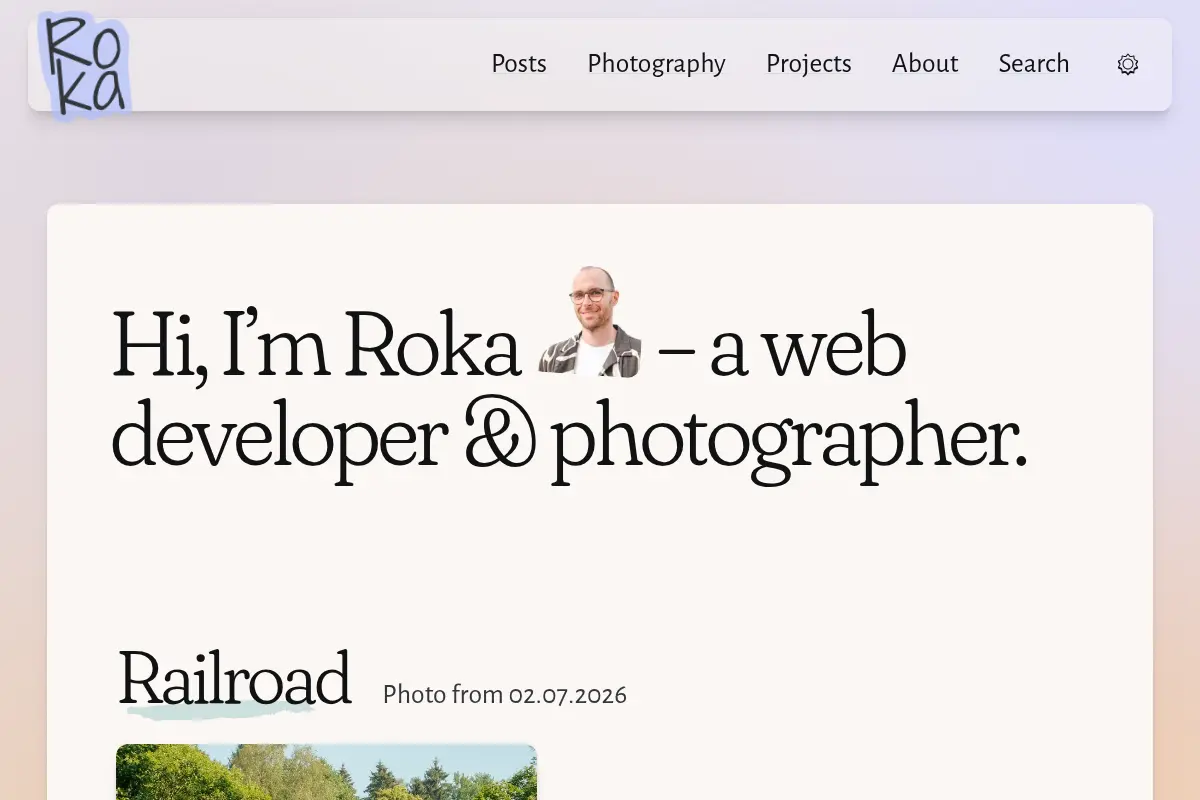The height and width of the screenshot is (800, 1200).
Task: Visit the About page
Action: 925,64
